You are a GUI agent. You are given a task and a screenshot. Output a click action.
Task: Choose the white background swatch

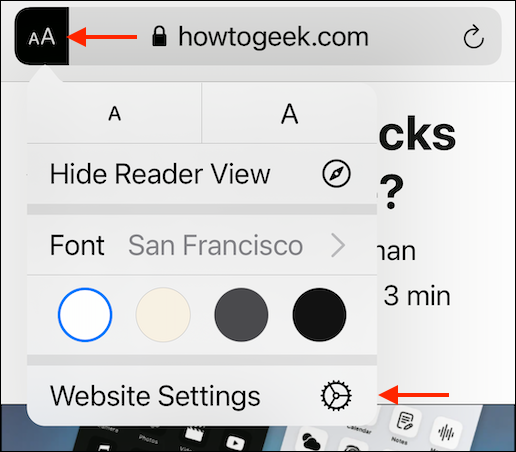pyautogui.click(x=85, y=315)
